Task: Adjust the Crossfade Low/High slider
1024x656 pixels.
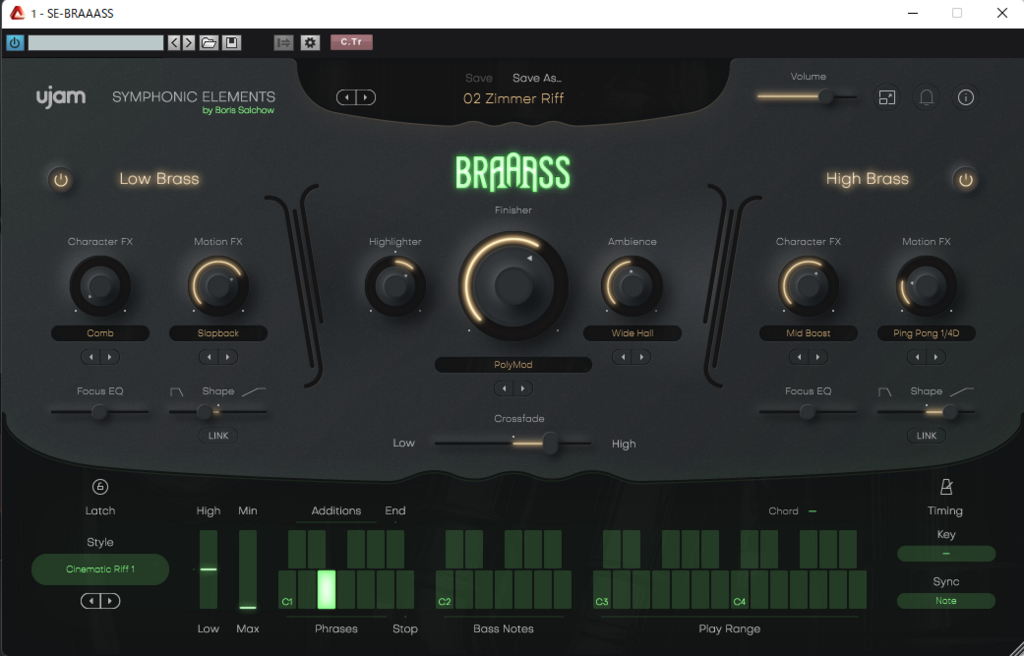Action: 513,443
